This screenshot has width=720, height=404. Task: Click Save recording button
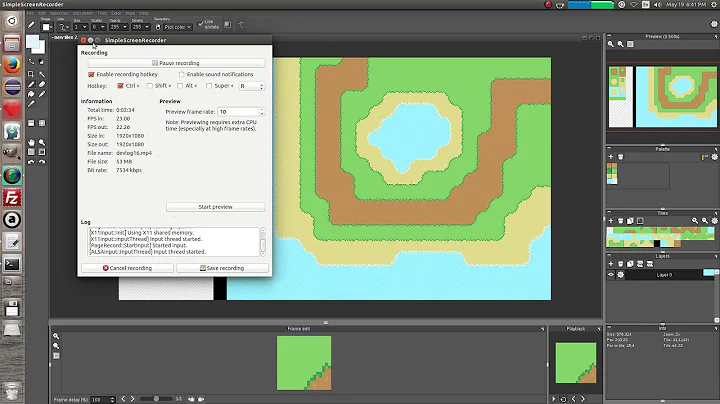click(x=222, y=268)
